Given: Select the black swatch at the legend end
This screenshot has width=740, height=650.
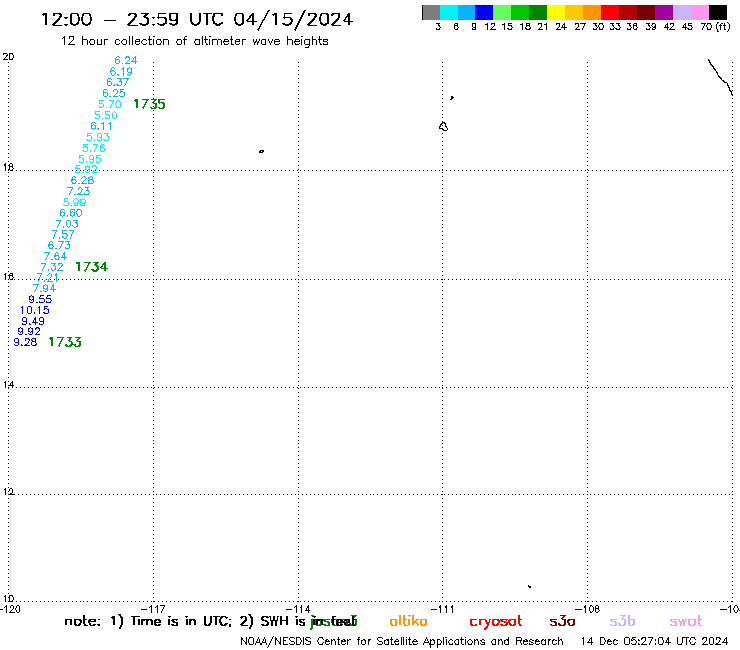Looking at the screenshot, I should (x=718, y=12).
